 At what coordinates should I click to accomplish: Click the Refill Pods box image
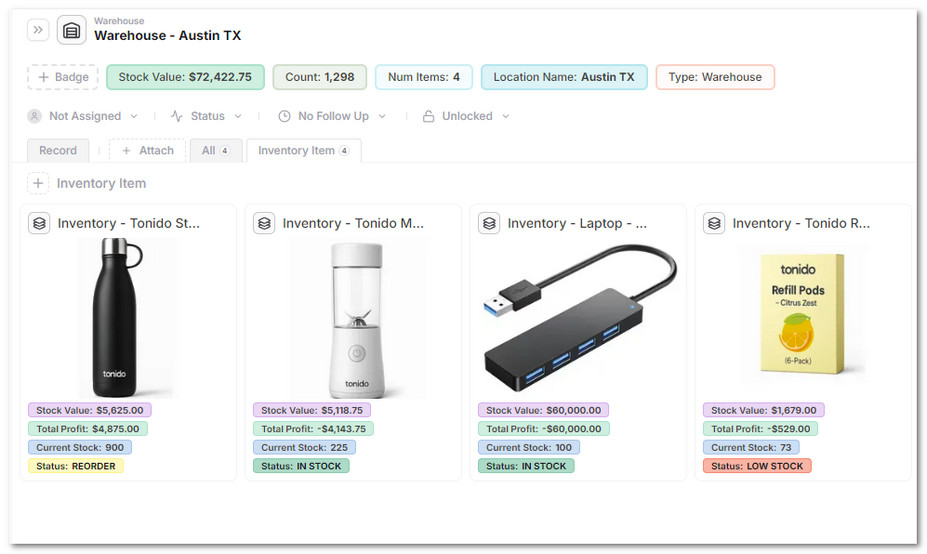[802, 313]
